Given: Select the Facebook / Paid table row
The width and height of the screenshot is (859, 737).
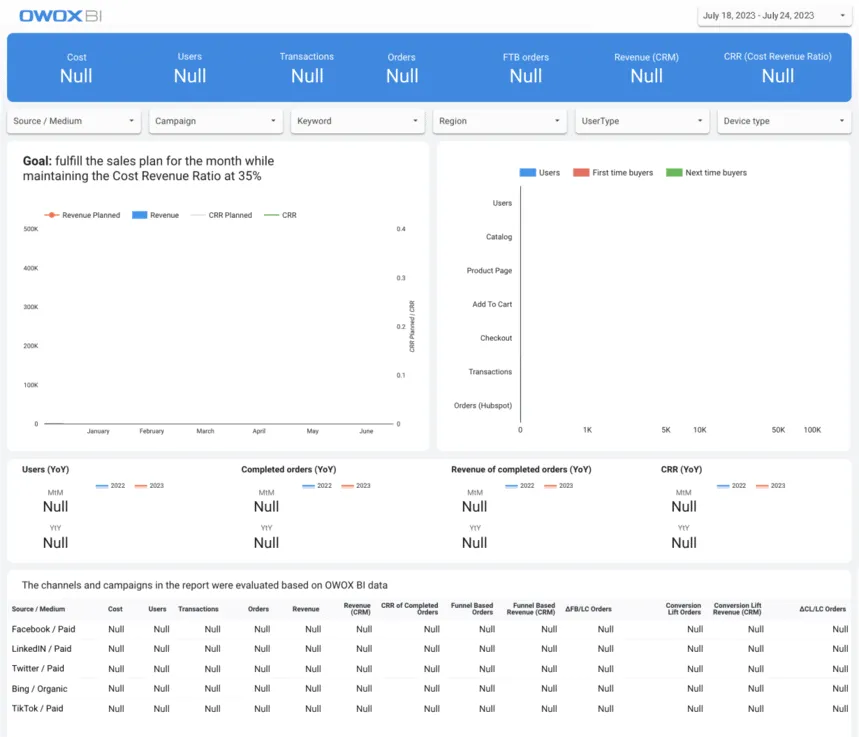Looking at the screenshot, I should (42, 629).
